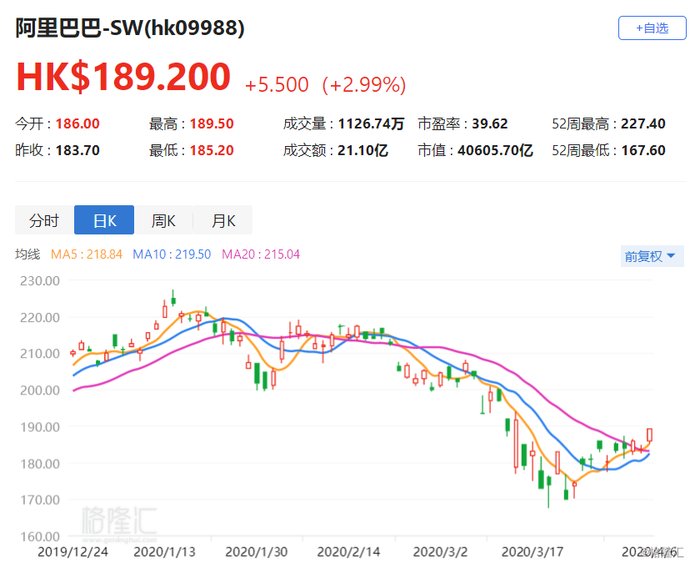690x564 pixels.
Task: Open the 月K monthly chart tab
Action: point(223,220)
